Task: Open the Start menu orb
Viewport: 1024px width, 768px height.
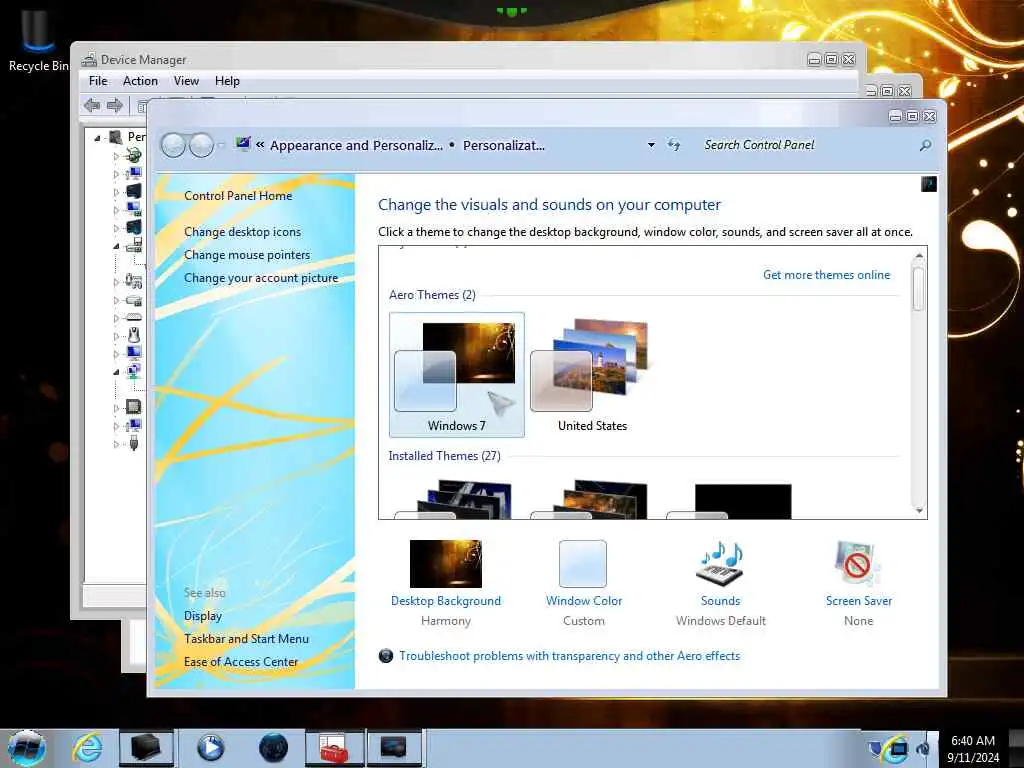Action: [27, 748]
